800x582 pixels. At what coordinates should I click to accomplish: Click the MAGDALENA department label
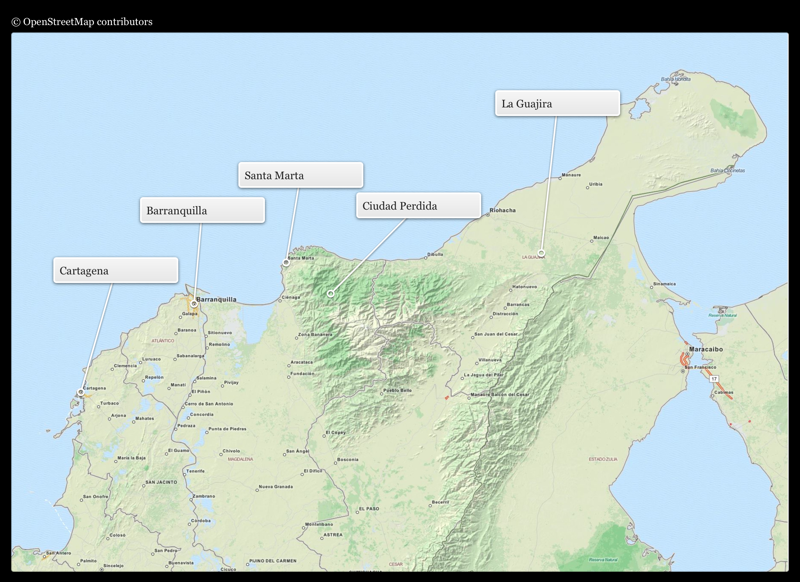pyautogui.click(x=240, y=459)
